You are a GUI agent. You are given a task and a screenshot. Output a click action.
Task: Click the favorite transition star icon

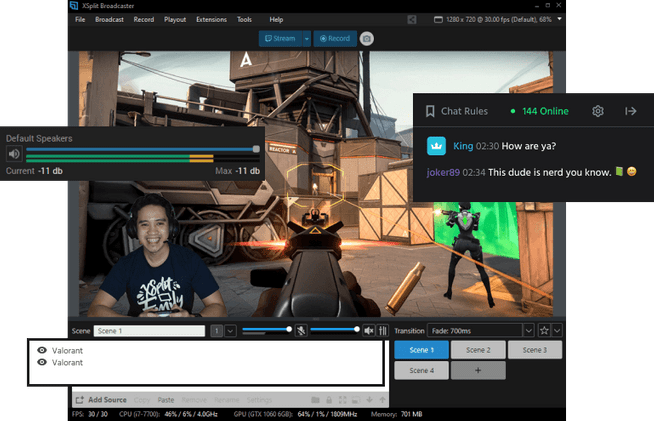pyautogui.click(x=544, y=331)
